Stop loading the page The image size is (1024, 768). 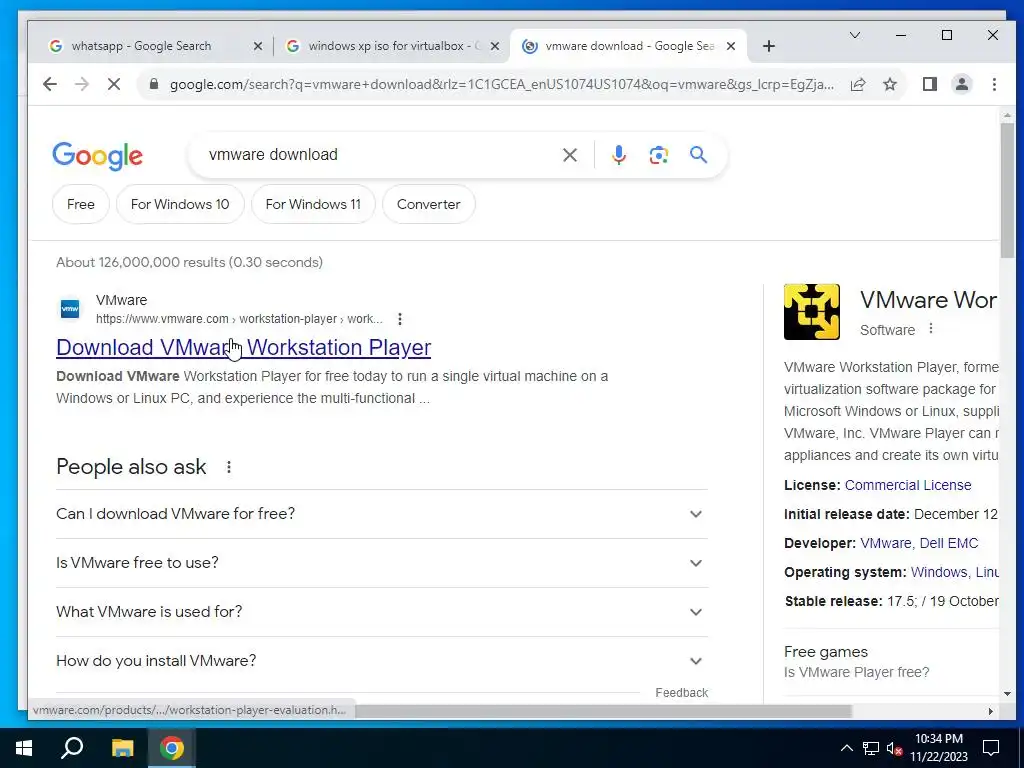click(x=114, y=84)
